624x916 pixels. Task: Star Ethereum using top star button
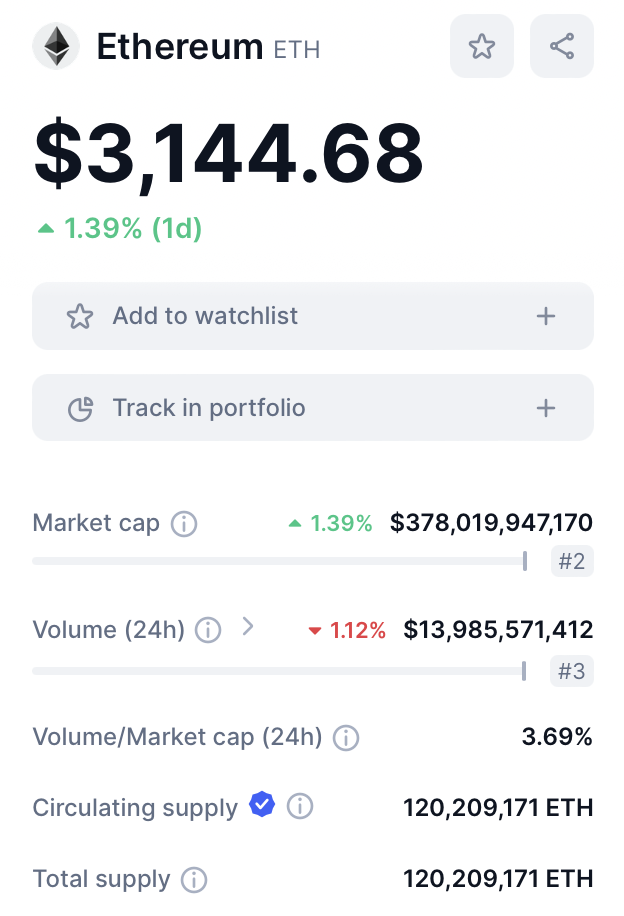coord(482,46)
